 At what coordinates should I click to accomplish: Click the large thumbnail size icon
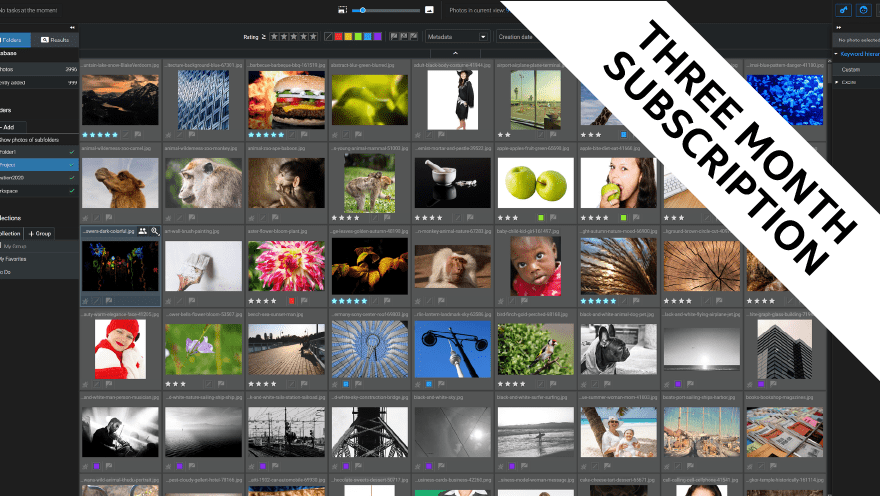point(429,10)
